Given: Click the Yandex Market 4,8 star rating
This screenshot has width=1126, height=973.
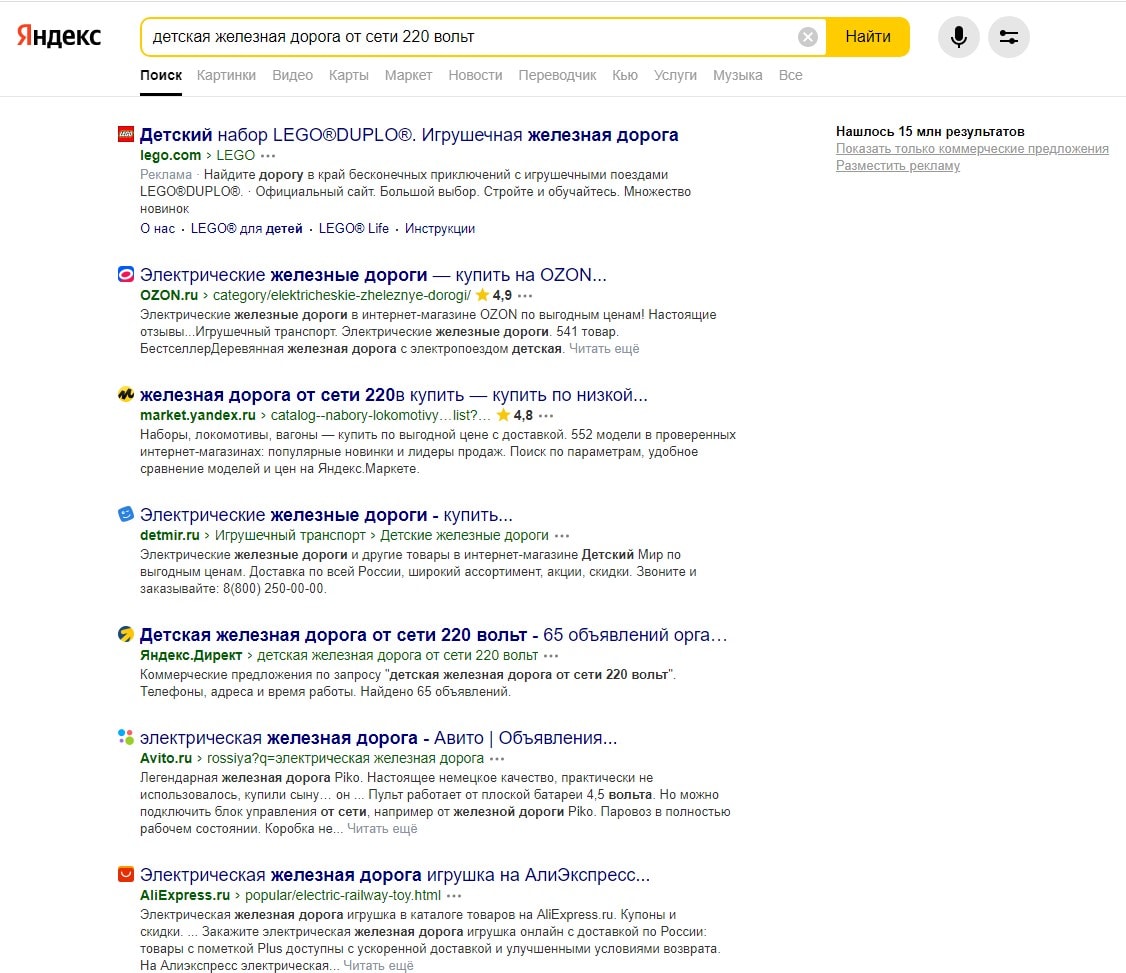Looking at the screenshot, I should pos(514,415).
